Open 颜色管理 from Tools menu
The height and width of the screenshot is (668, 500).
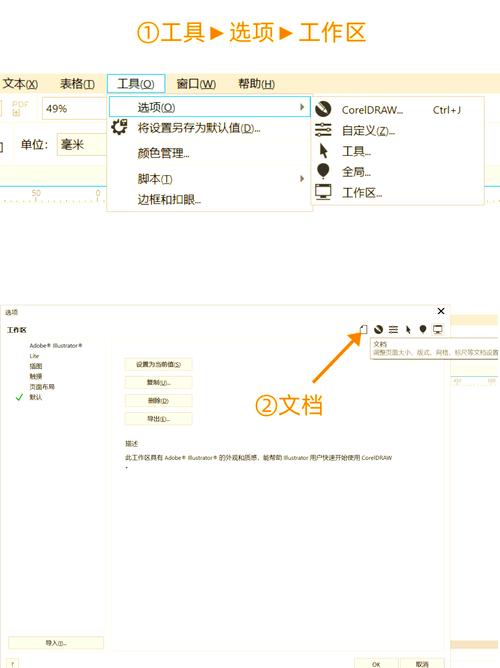tap(163, 153)
